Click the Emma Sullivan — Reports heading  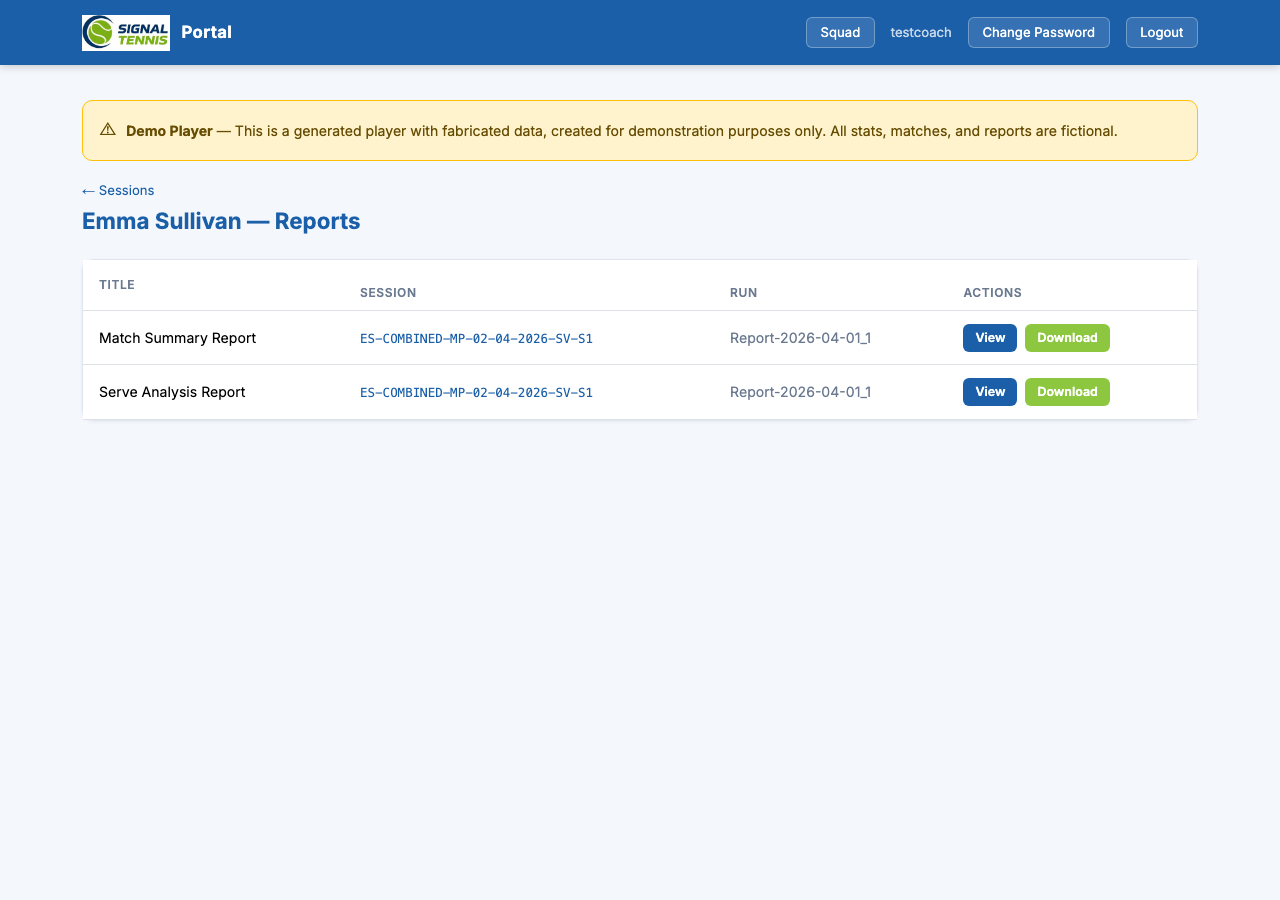[221, 221]
